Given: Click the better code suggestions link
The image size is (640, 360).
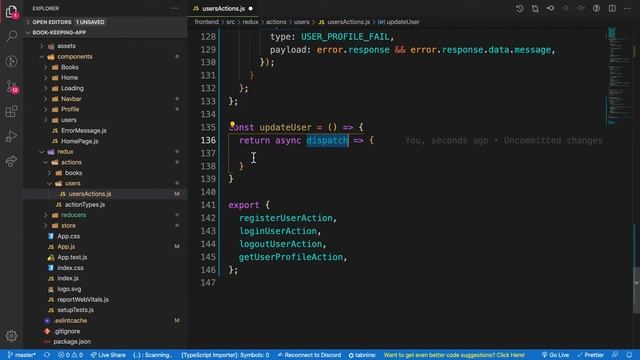Looking at the screenshot, I should pyautogui.click(x=454, y=355).
